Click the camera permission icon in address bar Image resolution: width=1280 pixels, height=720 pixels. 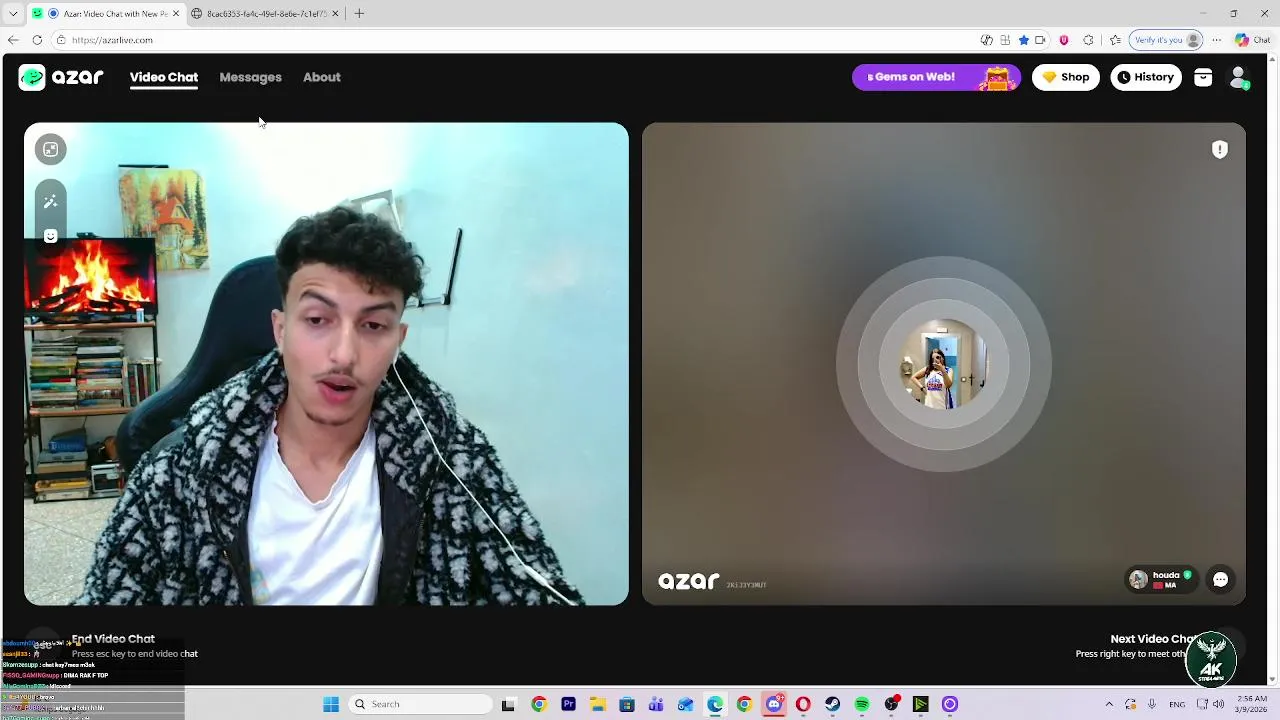1040,40
